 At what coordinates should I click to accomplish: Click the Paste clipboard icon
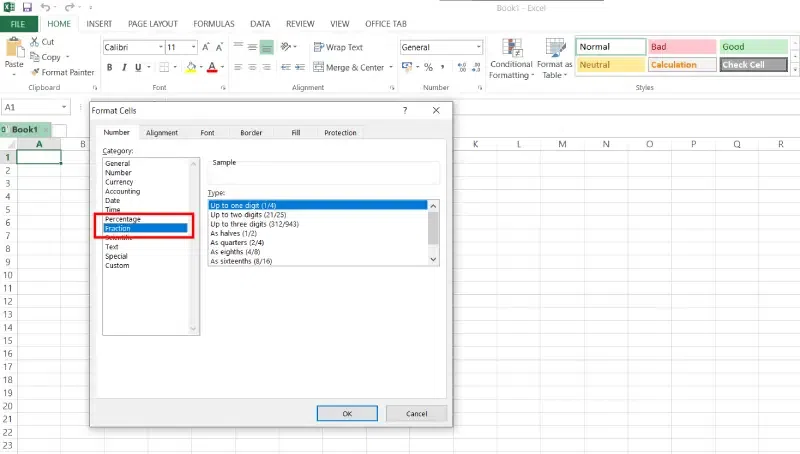(14, 48)
